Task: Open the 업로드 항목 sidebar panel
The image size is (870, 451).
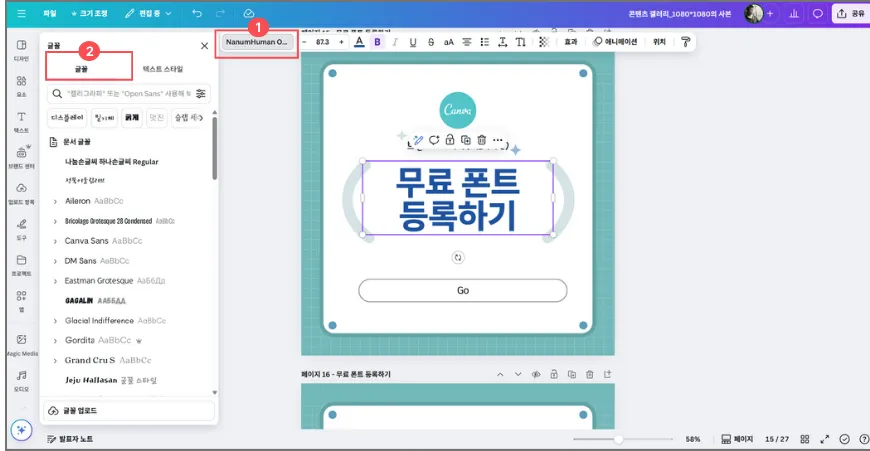Action: 22,194
